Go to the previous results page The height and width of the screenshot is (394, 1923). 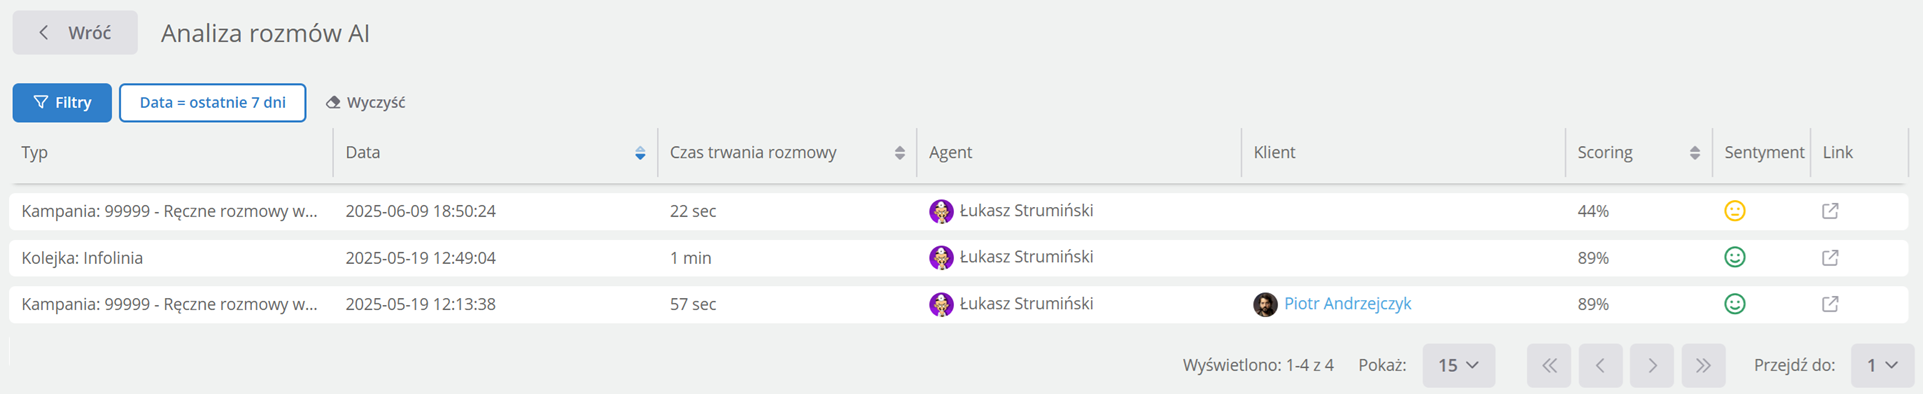[1600, 366]
